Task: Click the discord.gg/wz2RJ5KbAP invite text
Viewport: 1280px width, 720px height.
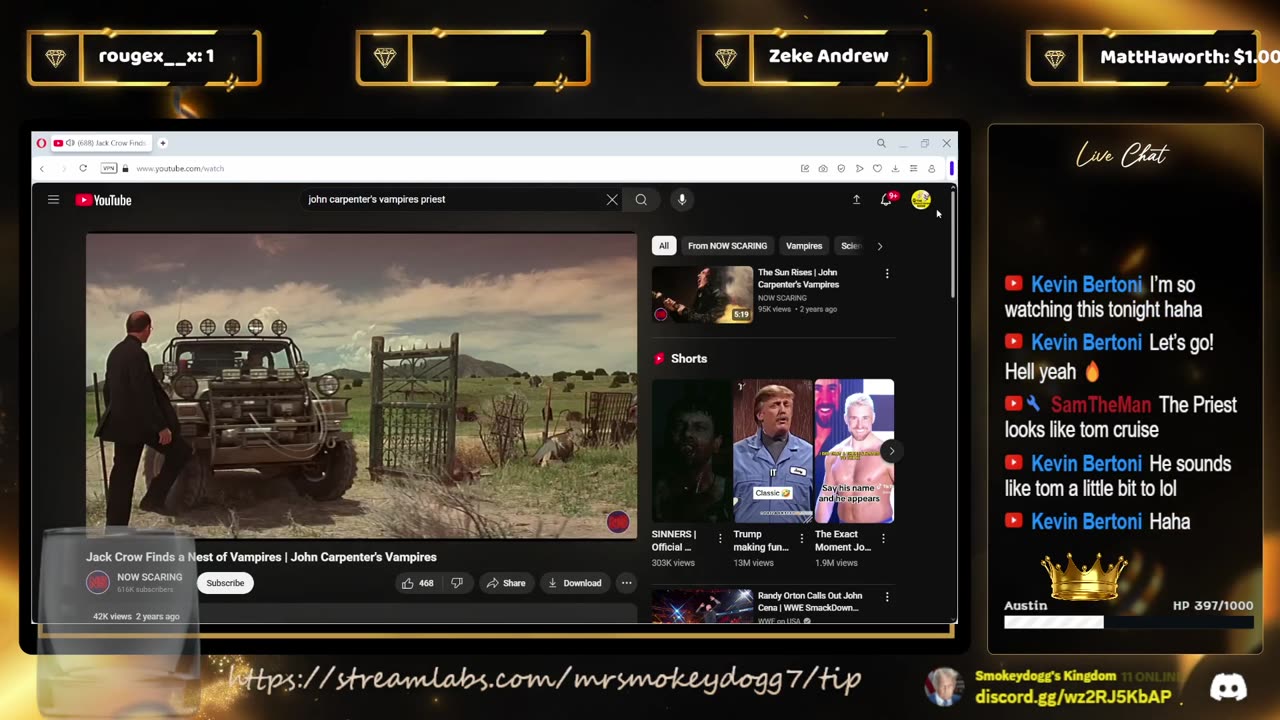Action: [x=1073, y=697]
